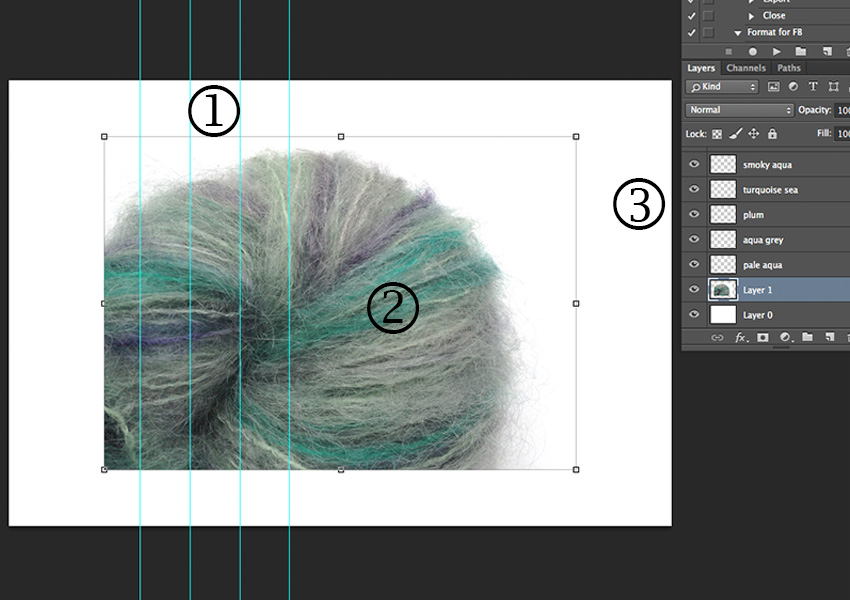
Task: Hide the smoky aqua layer
Action: coord(694,164)
